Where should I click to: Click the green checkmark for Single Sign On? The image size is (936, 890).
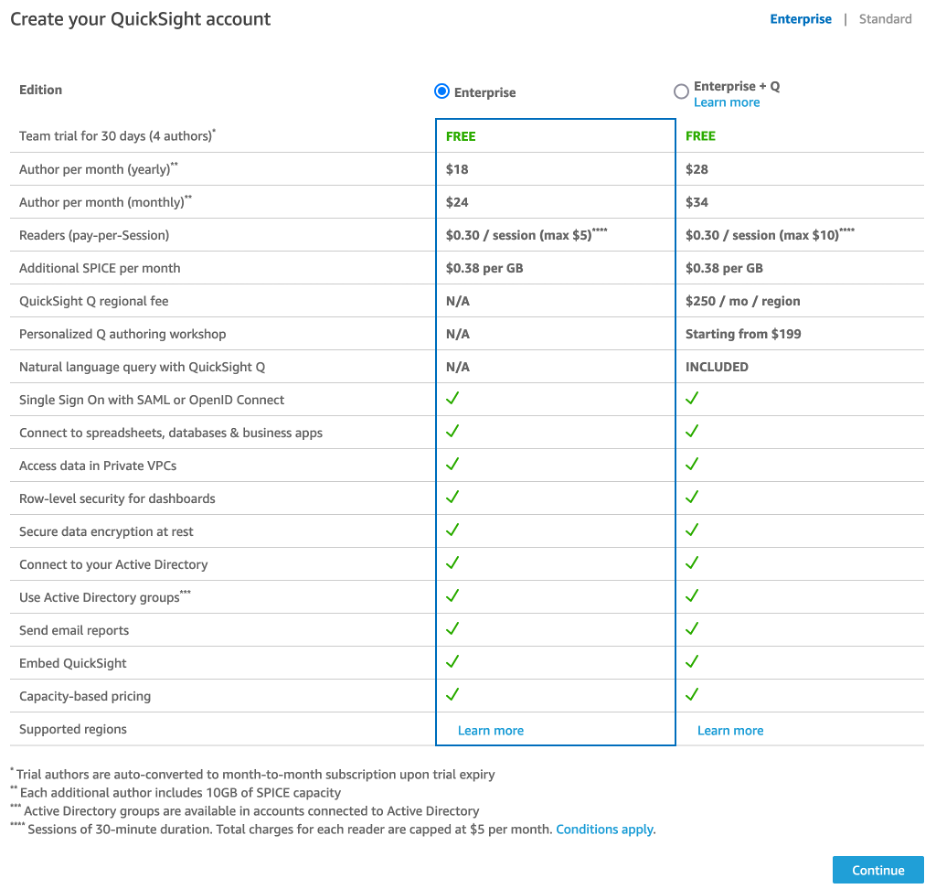(453, 399)
